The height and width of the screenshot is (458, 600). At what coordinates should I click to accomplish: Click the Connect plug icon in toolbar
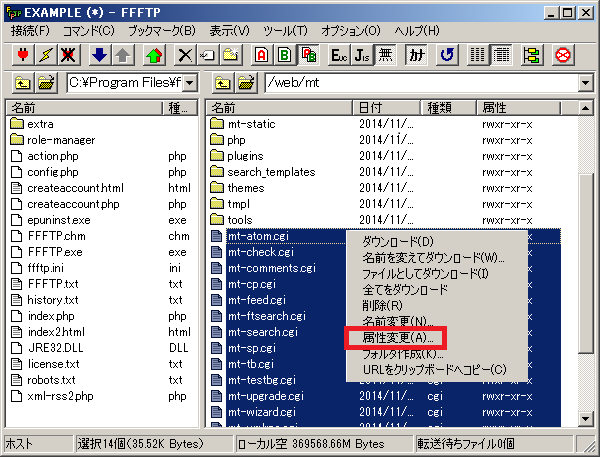[x=23, y=55]
